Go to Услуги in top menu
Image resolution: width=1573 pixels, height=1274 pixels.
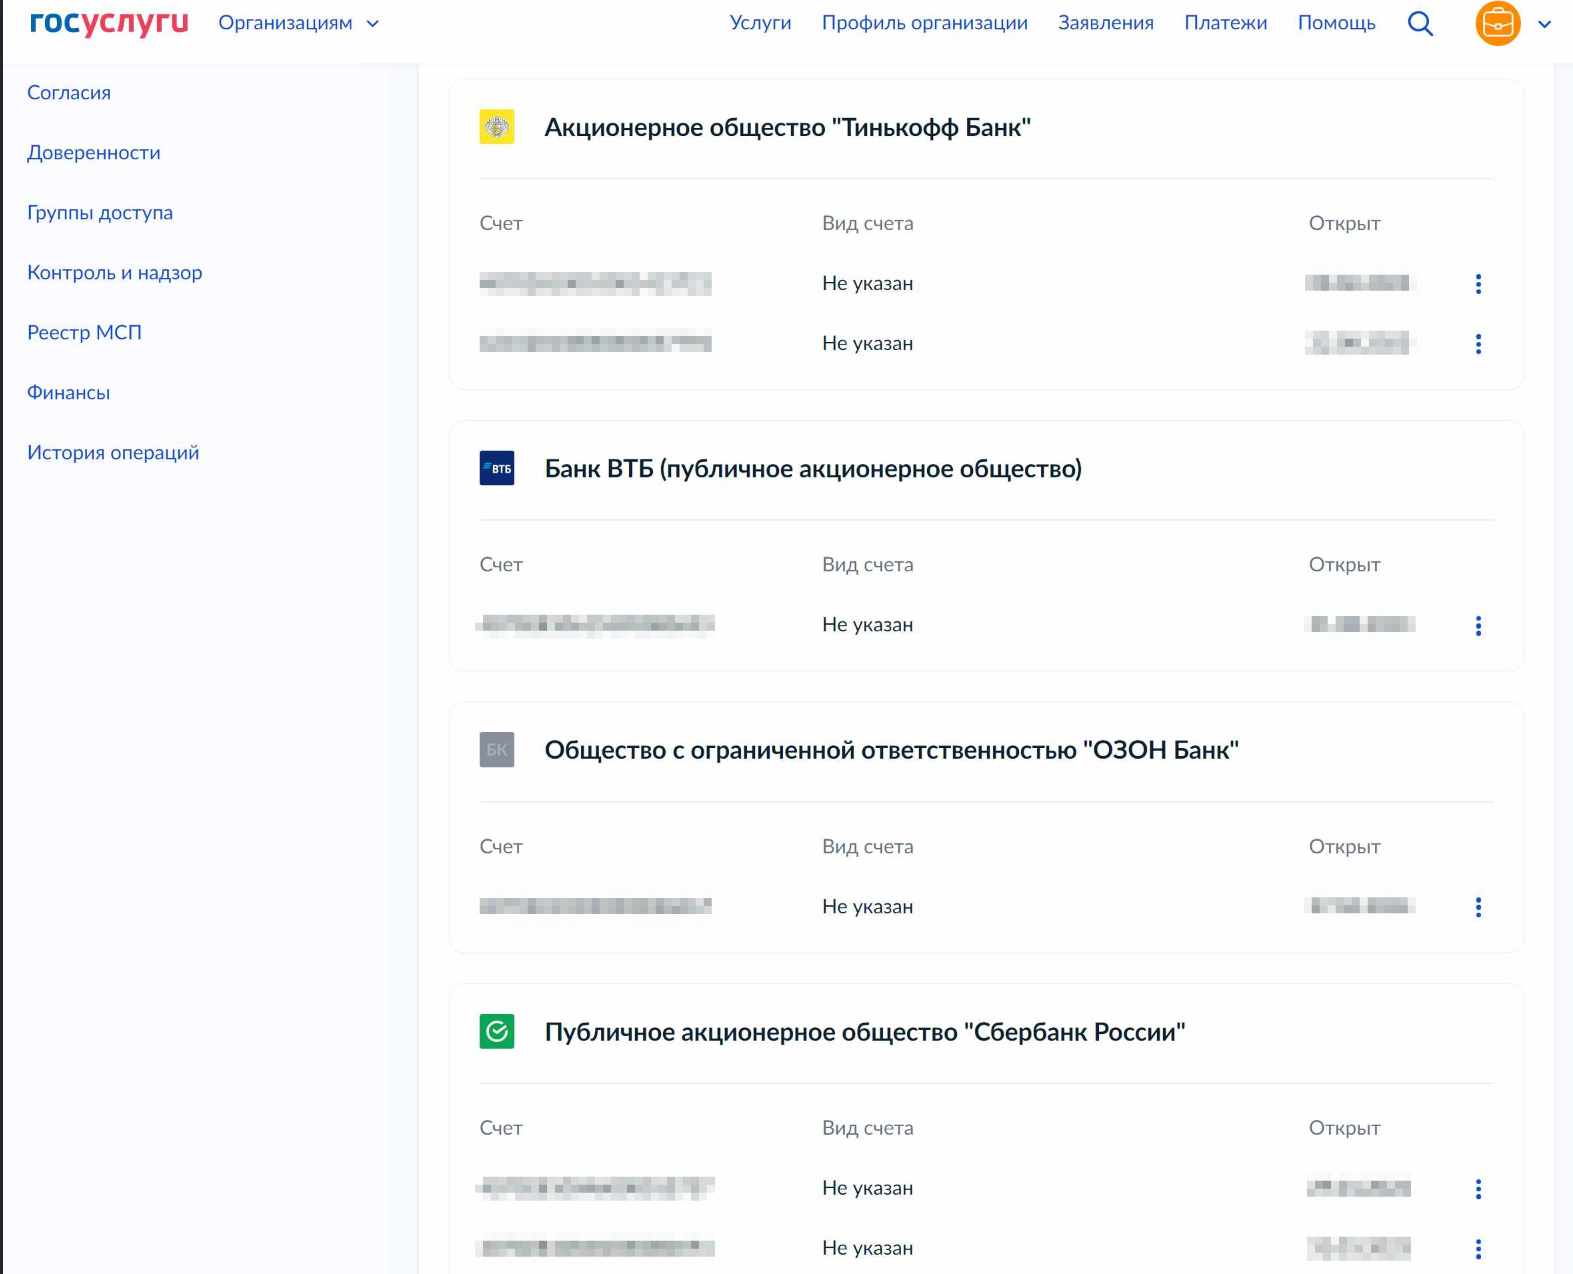pos(760,23)
